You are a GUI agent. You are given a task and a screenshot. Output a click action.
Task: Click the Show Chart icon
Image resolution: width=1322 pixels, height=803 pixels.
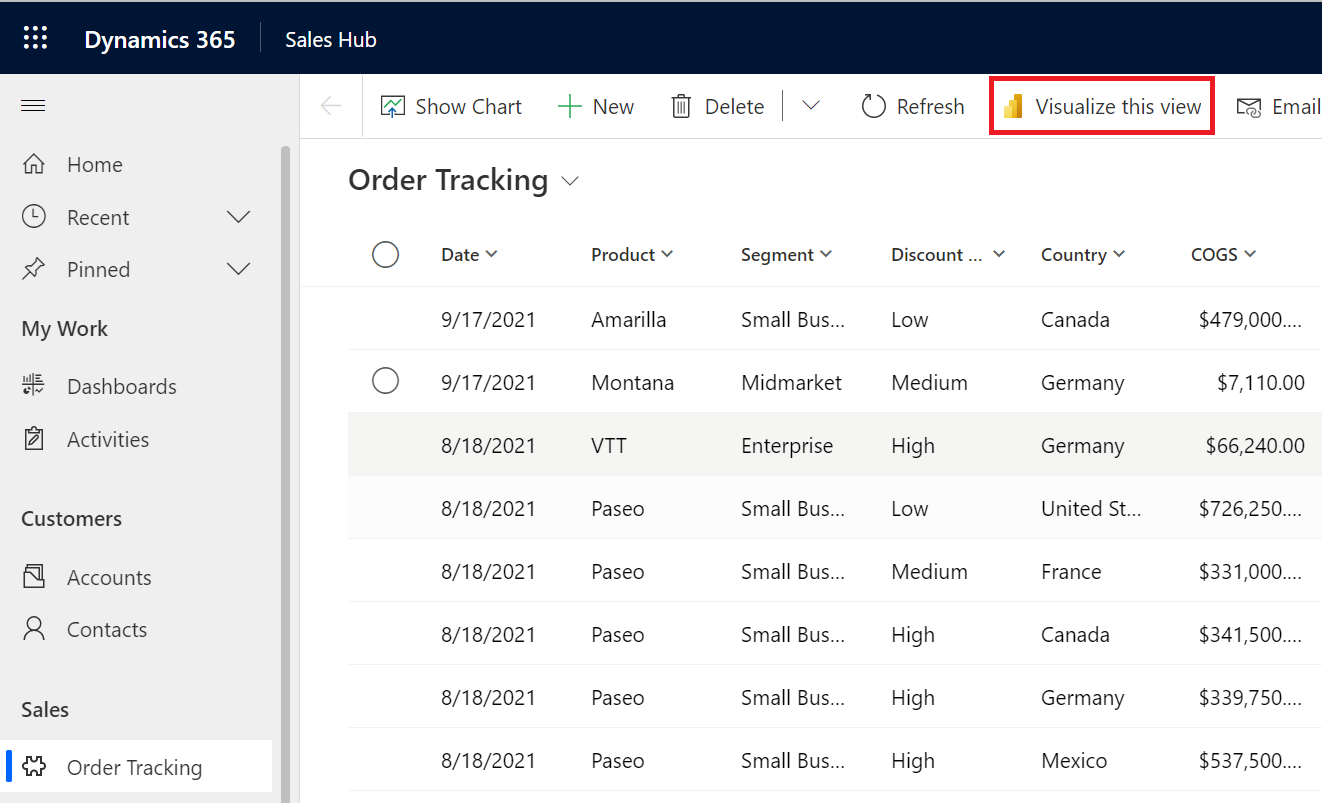click(x=392, y=106)
